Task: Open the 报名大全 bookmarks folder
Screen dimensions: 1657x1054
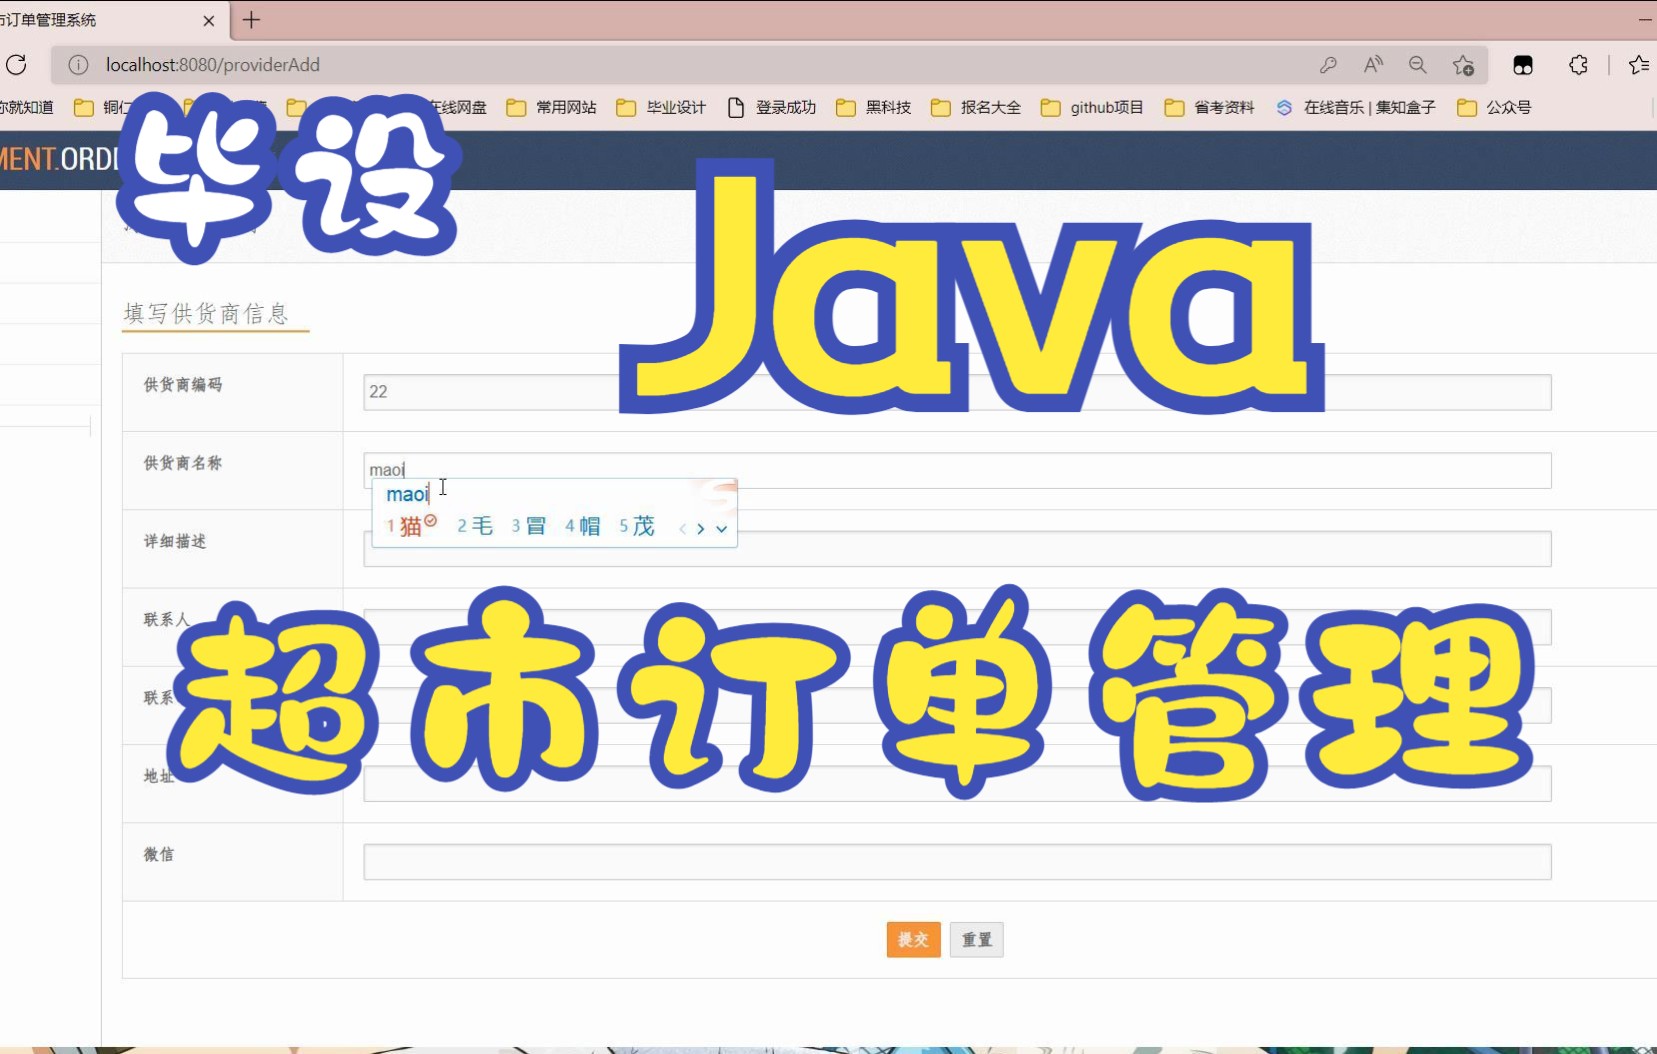Action: coord(976,107)
